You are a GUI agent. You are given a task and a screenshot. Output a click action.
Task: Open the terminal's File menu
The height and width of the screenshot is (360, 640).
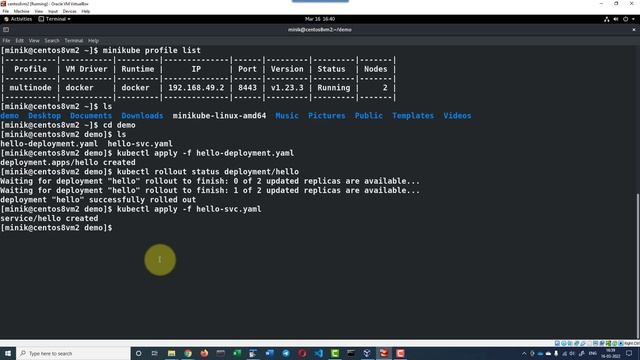(7, 41)
